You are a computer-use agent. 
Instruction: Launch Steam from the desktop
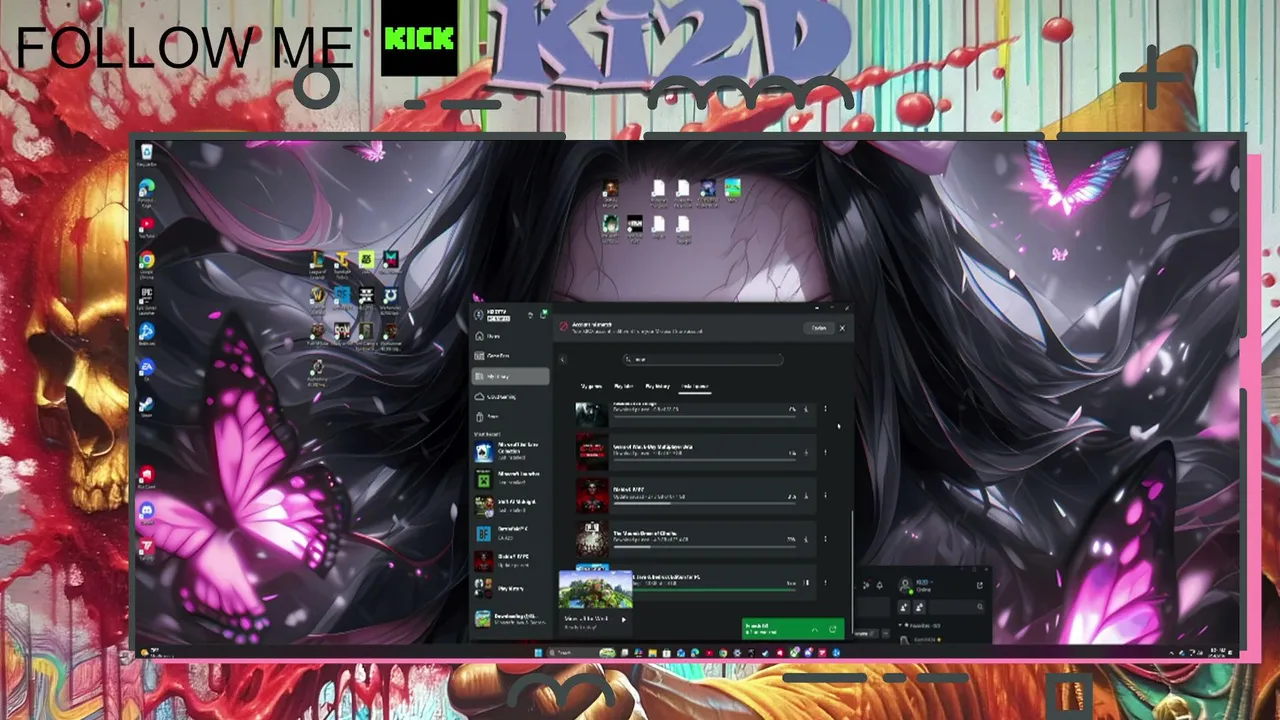pyautogui.click(x=147, y=406)
